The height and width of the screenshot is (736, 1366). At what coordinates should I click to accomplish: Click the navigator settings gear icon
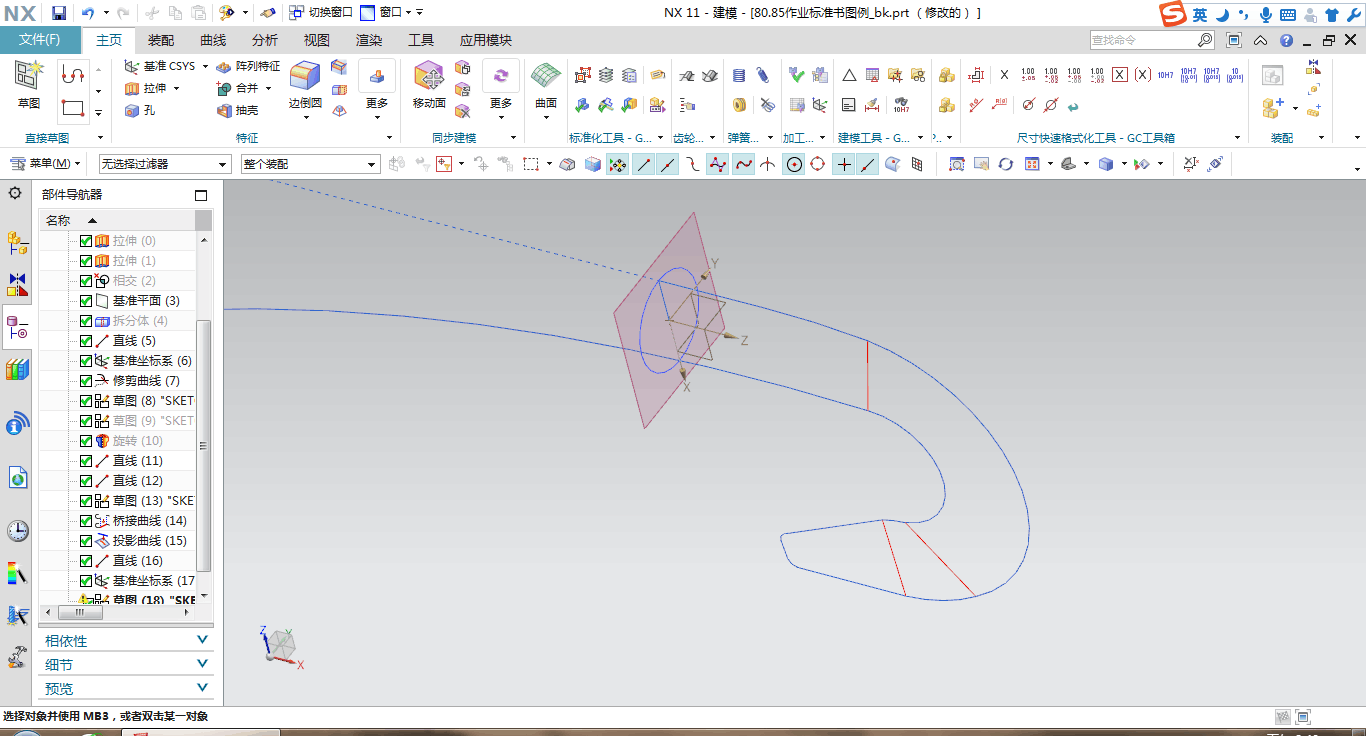tap(15, 193)
